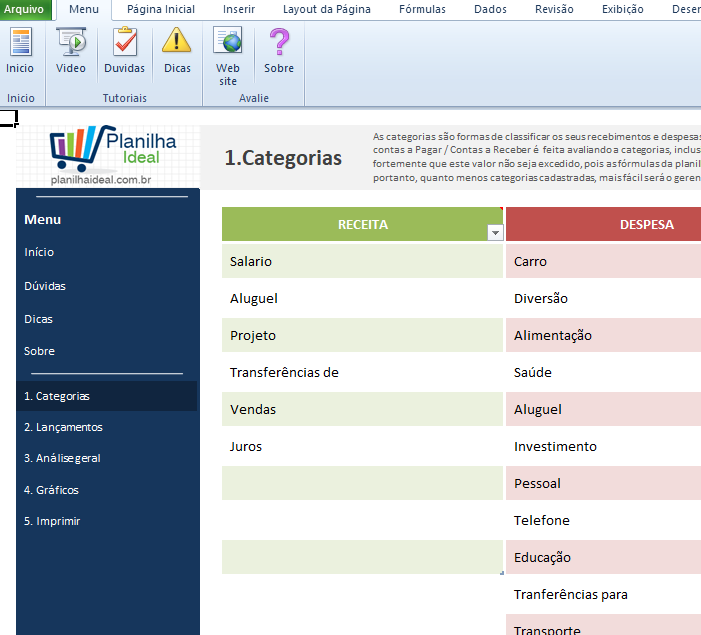Open Dúvidas in sidebar menu
The width and height of the screenshot is (701, 635).
point(45,286)
